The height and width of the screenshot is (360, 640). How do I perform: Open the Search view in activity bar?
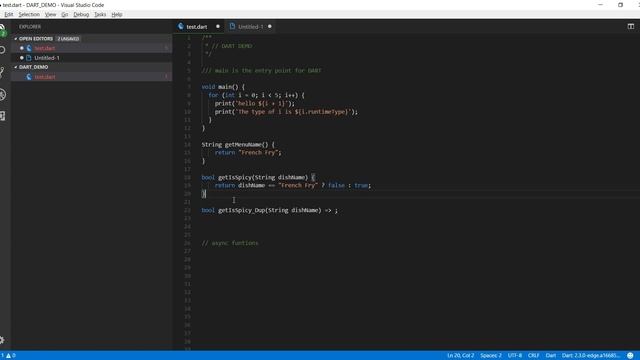[2, 50]
